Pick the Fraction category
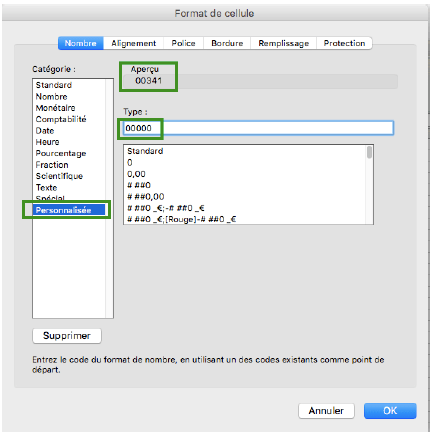434x434 pixels. tap(69, 165)
